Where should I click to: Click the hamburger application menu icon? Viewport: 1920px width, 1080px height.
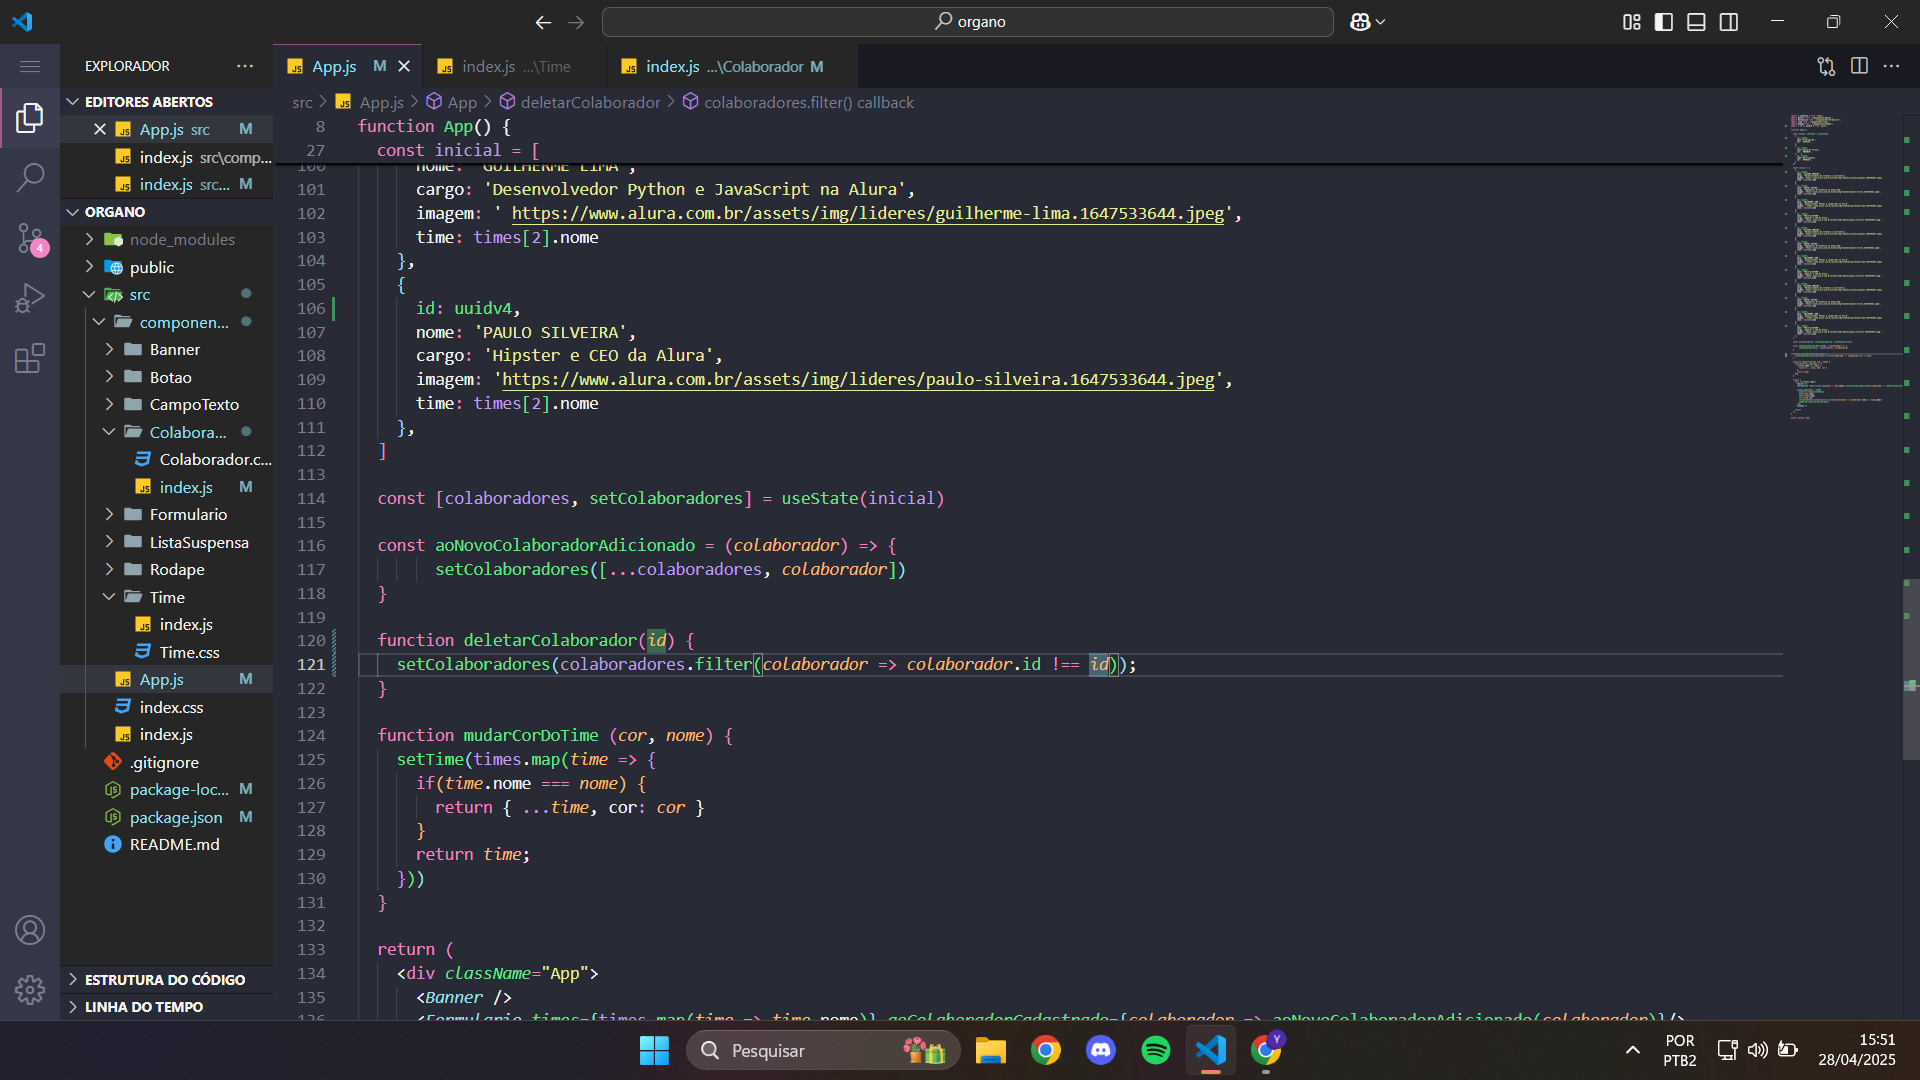click(30, 66)
